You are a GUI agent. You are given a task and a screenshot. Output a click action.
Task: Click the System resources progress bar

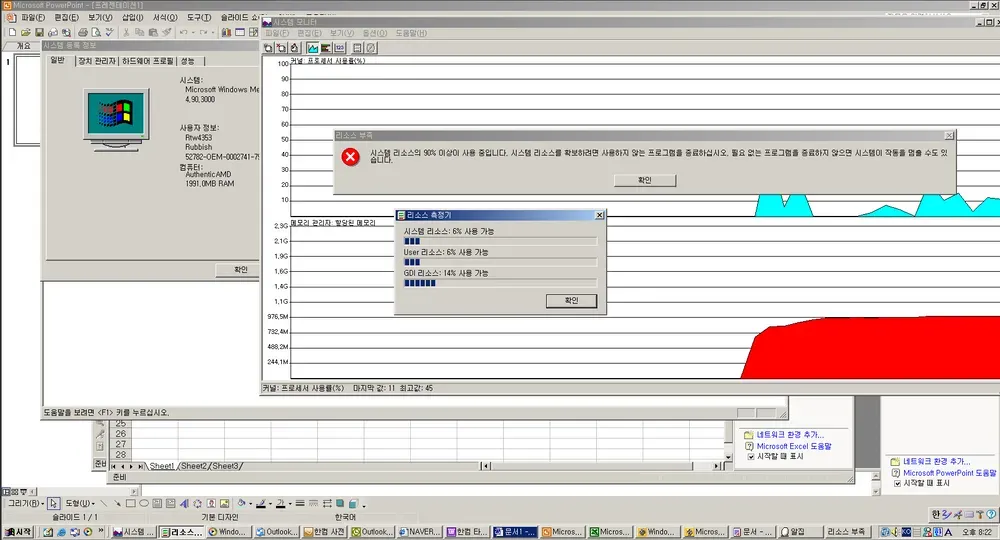(500, 241)
